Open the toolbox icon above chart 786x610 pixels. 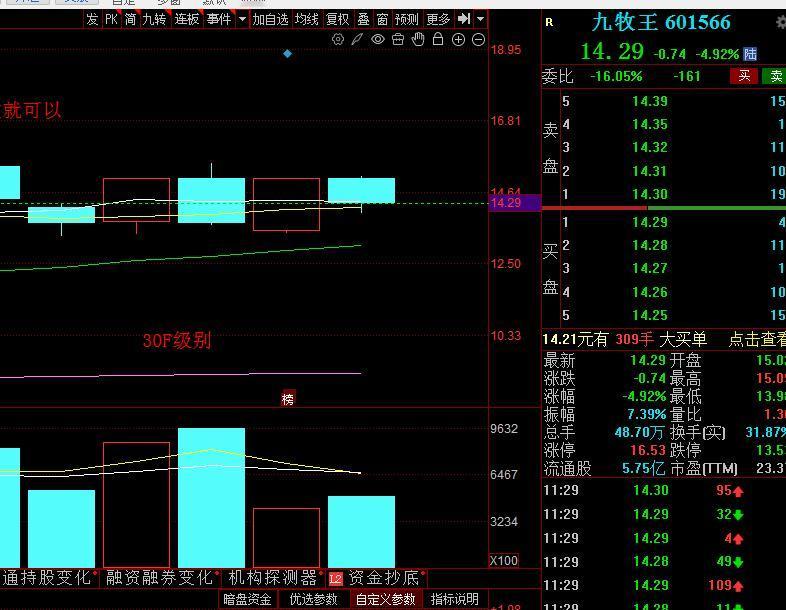[x=398, y=40]
